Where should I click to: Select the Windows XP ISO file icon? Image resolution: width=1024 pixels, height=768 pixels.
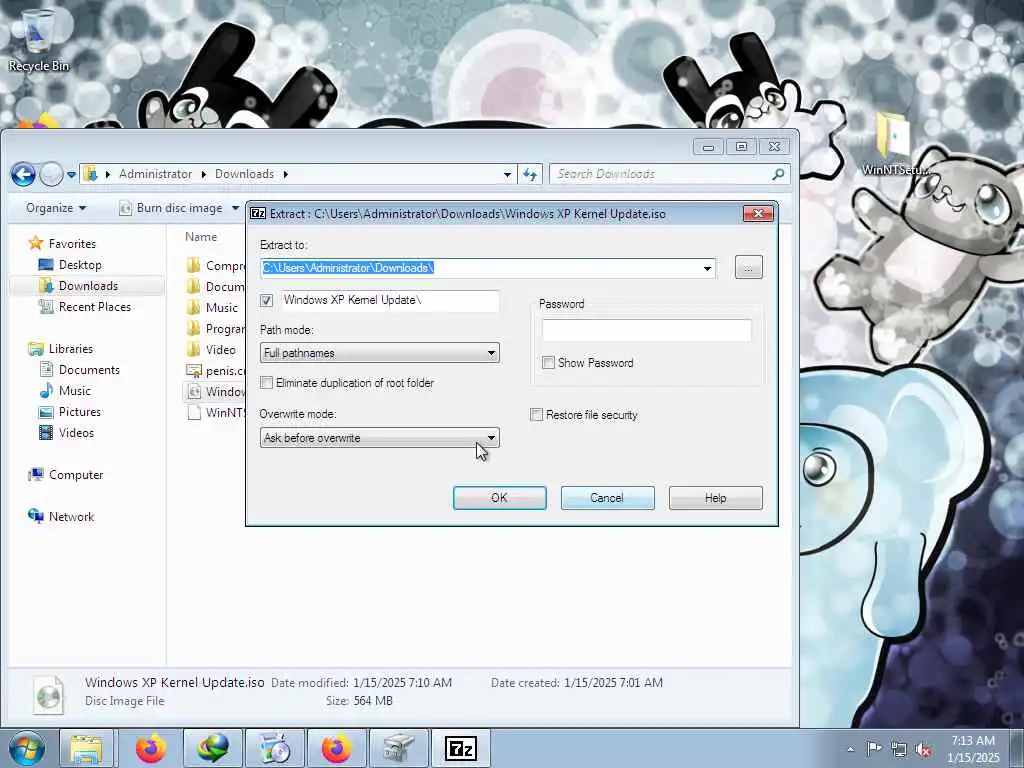tap(193, 391)
